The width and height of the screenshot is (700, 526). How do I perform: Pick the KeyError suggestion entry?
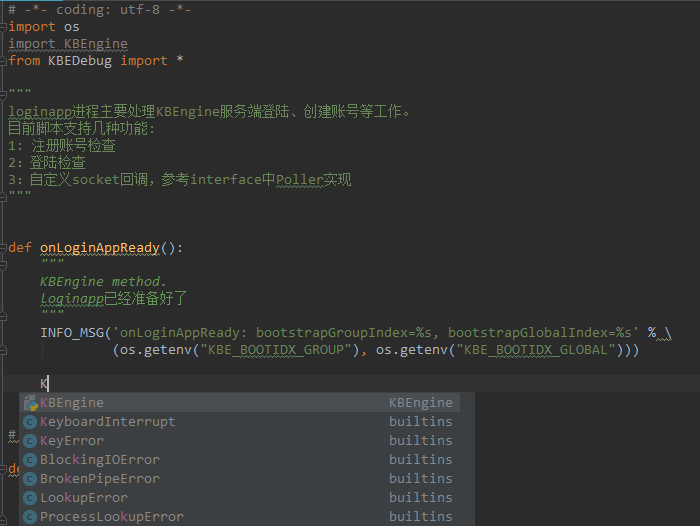point(72,441)
